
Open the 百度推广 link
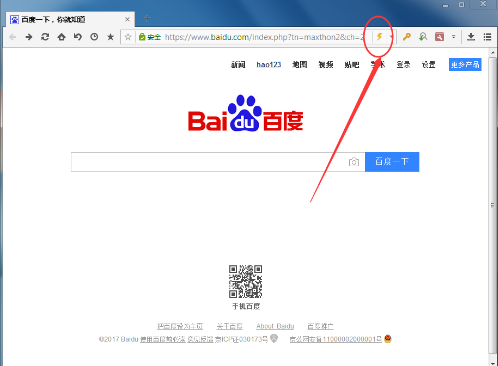tap(320, 326)
